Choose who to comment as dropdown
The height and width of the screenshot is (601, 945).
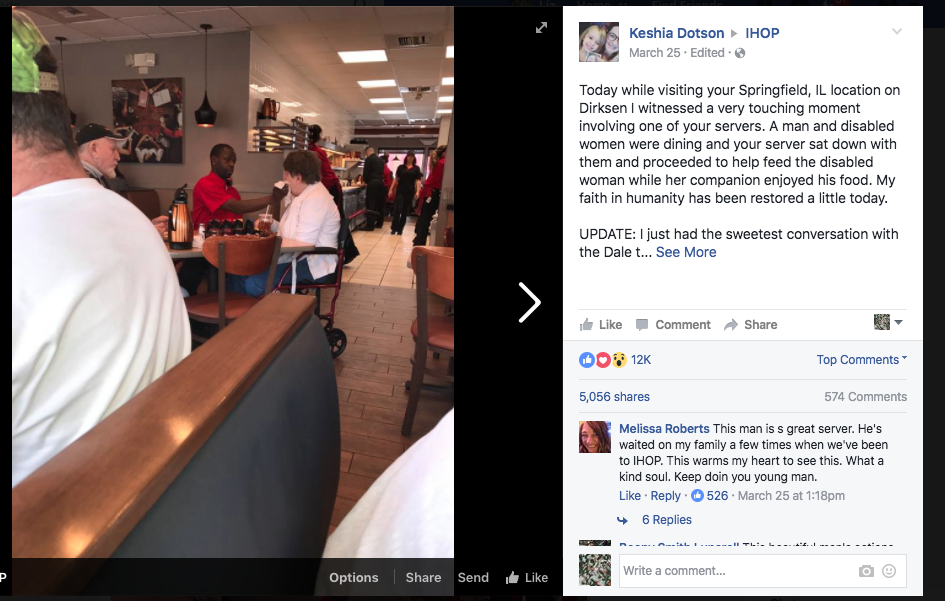(x=888, y=323)
